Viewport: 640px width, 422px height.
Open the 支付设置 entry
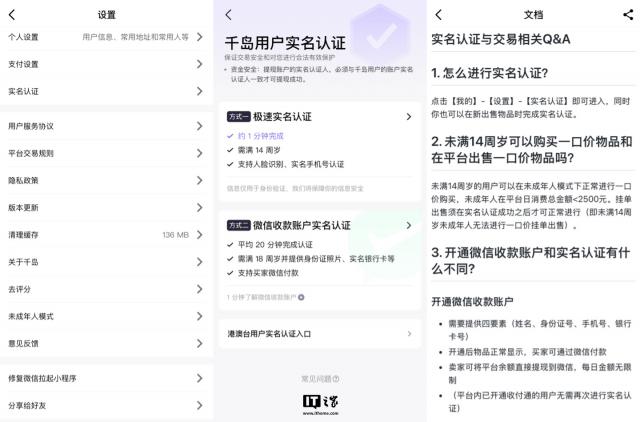(x=106, y=64)
